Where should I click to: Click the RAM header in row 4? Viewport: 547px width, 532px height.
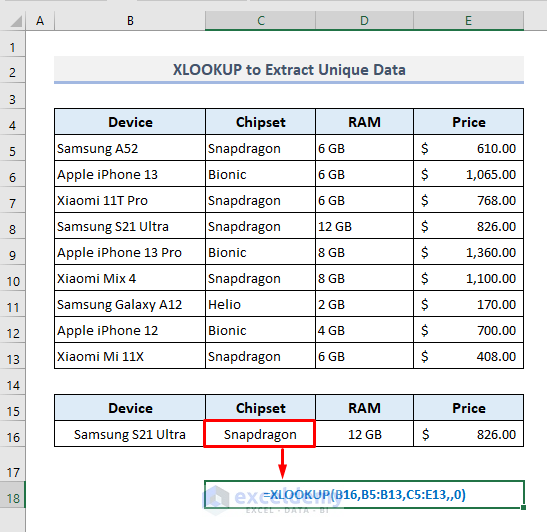364,122
